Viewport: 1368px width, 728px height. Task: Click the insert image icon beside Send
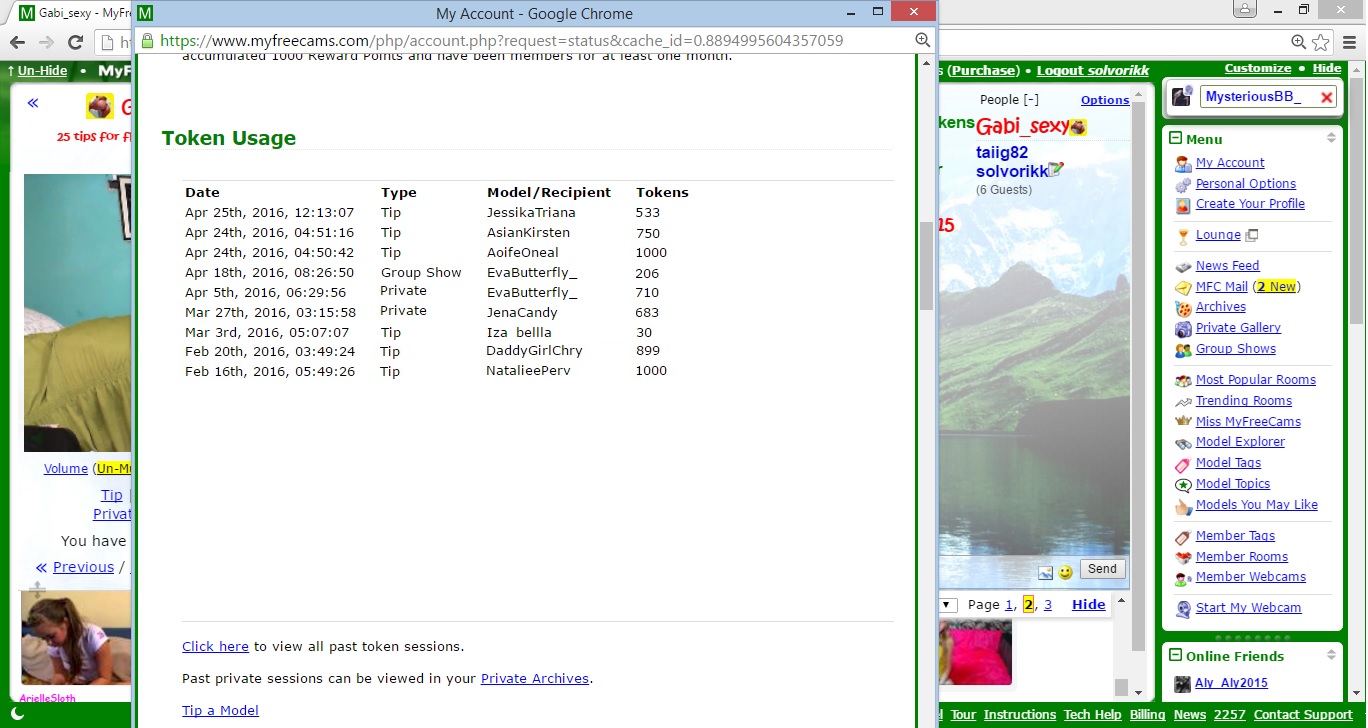point(1046,572)
